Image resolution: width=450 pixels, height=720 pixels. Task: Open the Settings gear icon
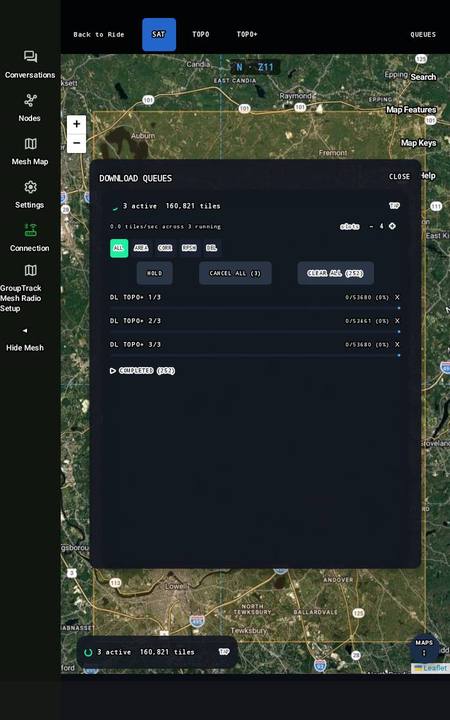click(x=30, y=187)
